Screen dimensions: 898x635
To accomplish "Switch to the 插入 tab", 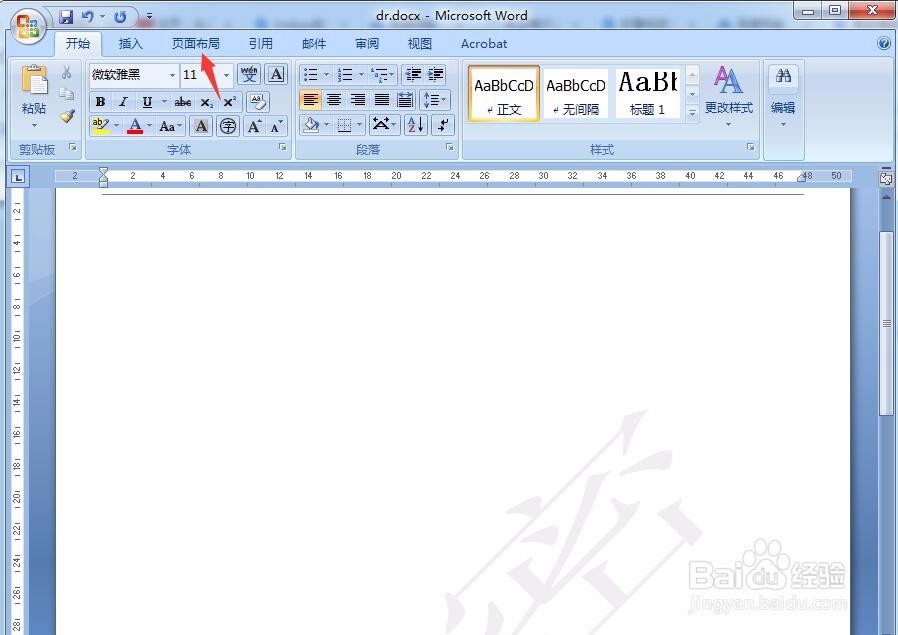I will coord(131,44).
